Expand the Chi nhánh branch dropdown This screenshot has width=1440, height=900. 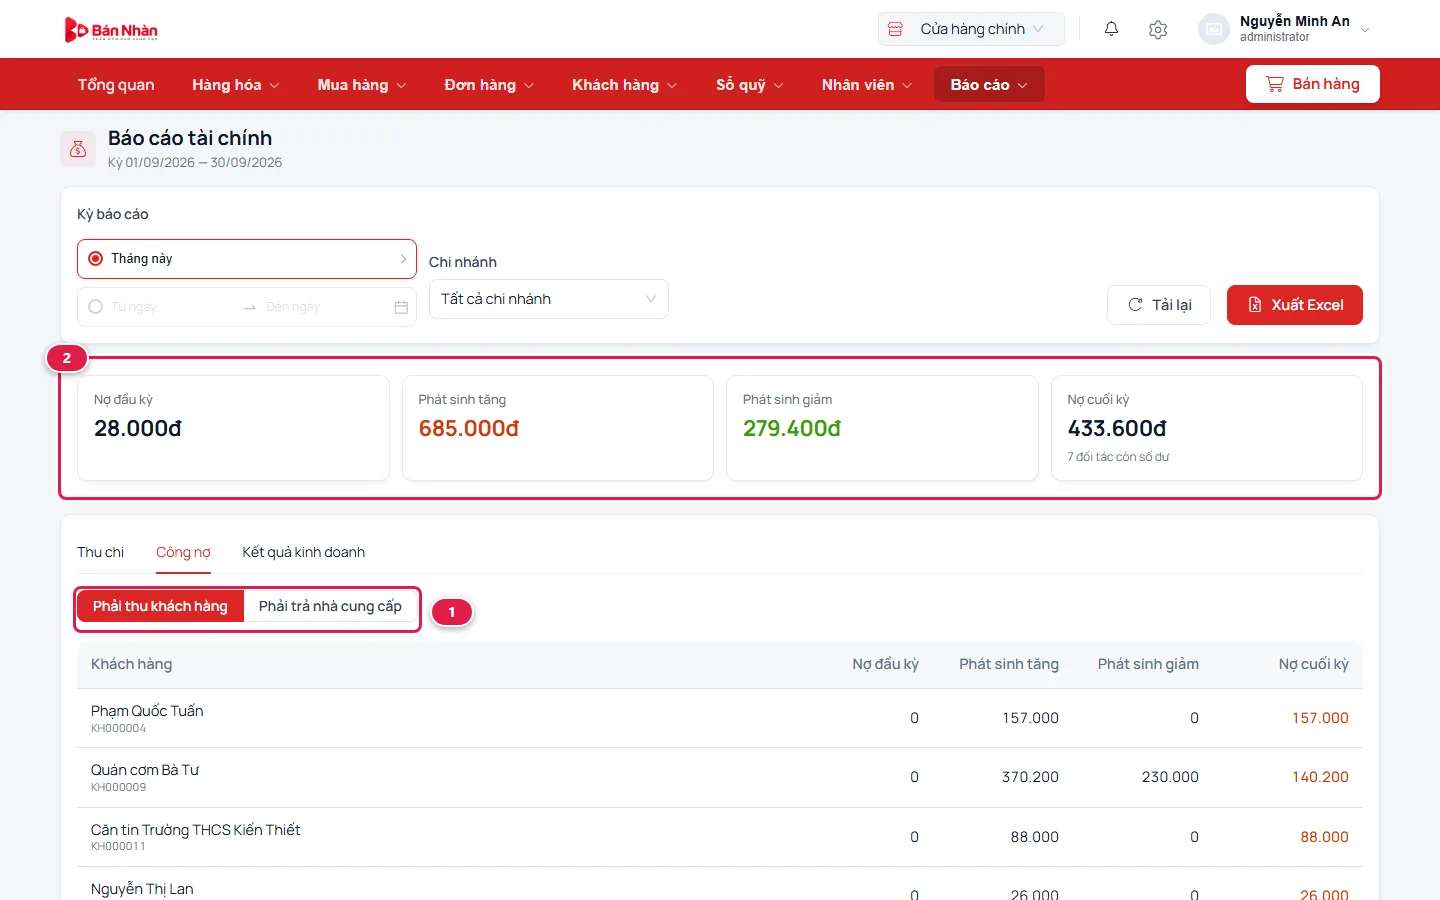pyautogui.click(x=549, y=299)
